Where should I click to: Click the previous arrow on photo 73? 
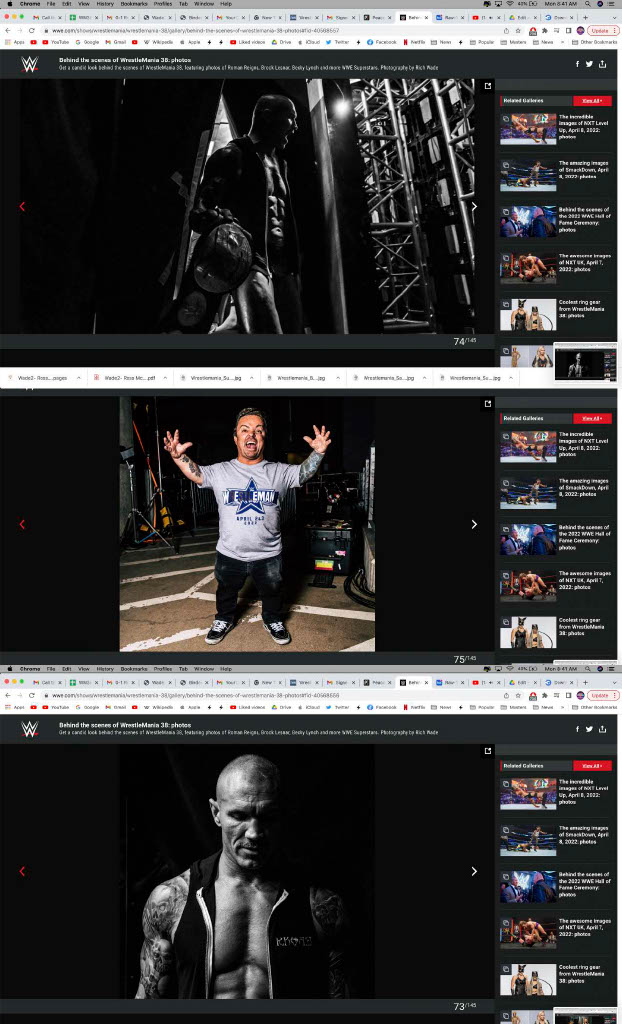pos(22,871)
